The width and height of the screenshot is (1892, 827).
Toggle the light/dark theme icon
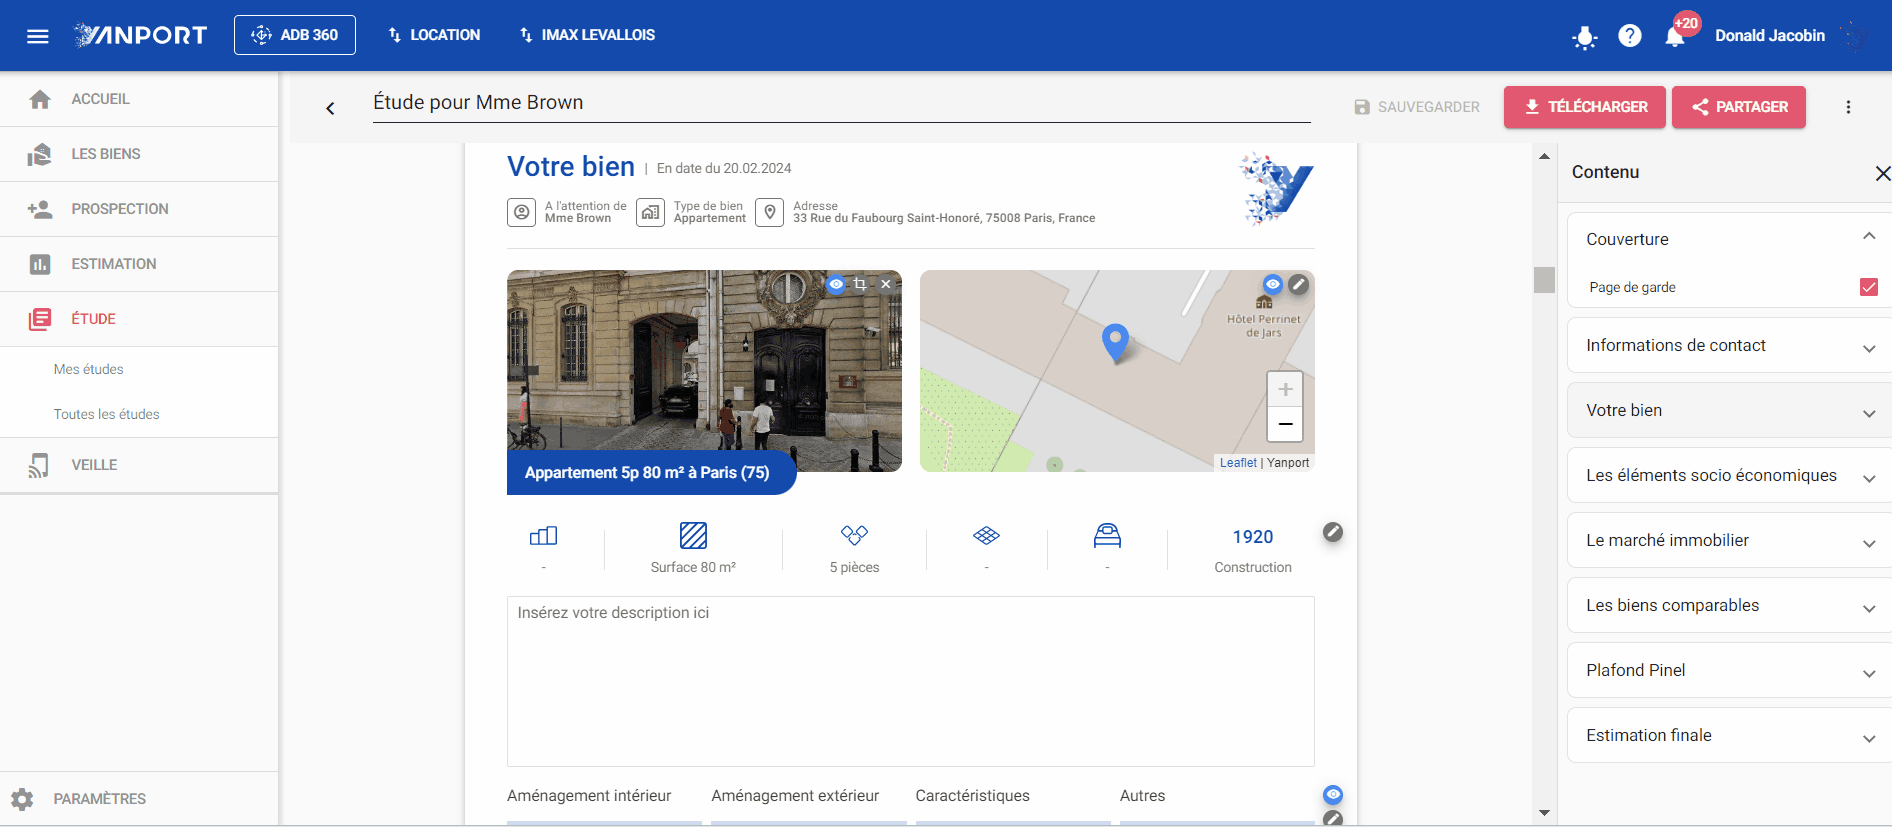(1584, 37)
